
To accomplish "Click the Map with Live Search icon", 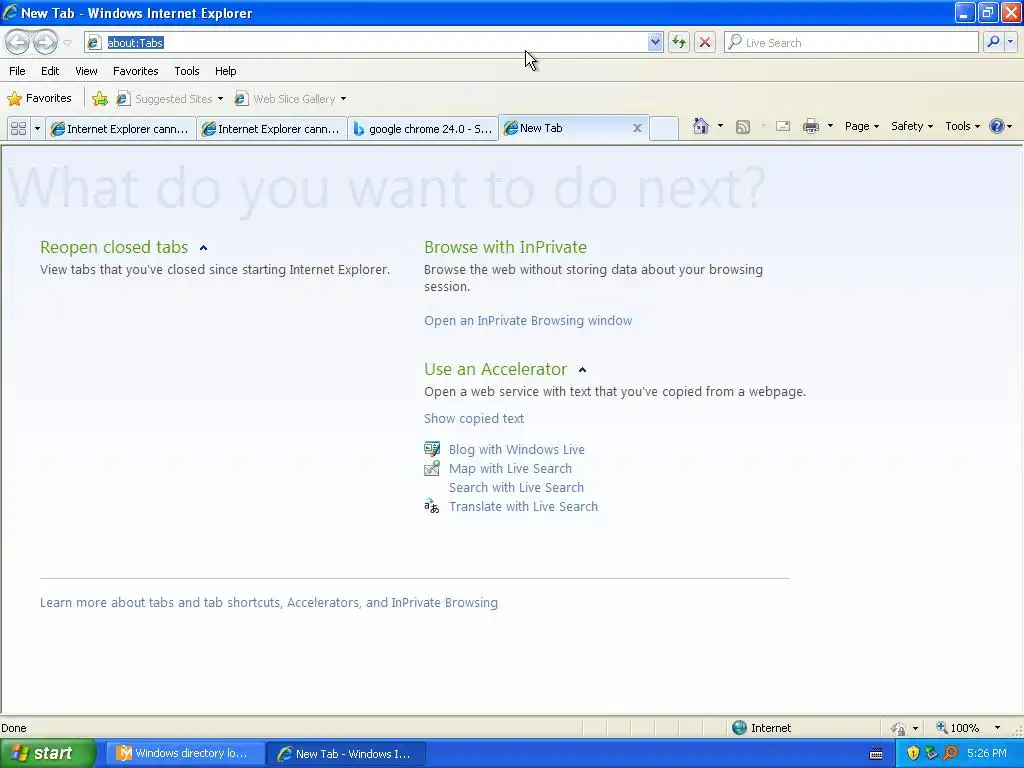I will click(x=432, y=468).
